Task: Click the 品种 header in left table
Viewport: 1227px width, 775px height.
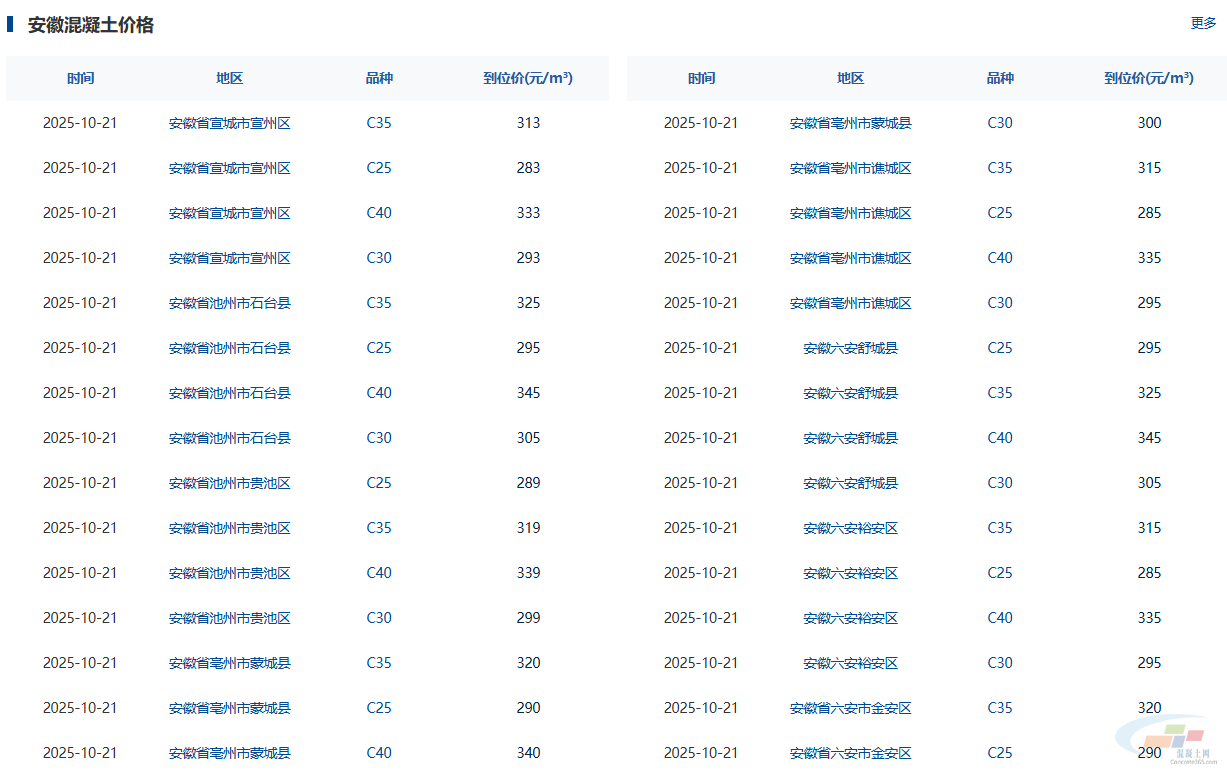Action: click(x=379, y=78)
